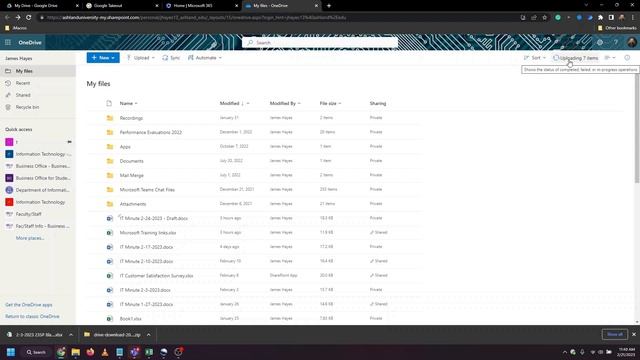Expand the Modified column header menu
The image size is (640, 360).
tap(248, 104)
